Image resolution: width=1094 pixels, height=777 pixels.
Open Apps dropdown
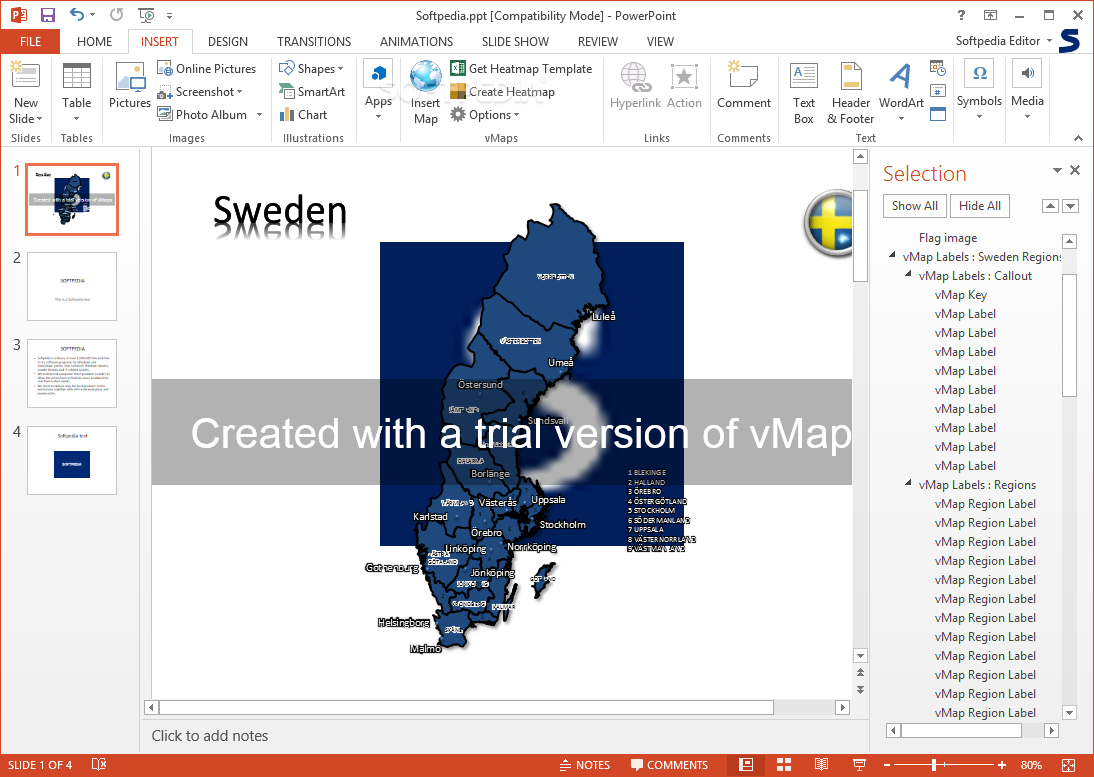378,91
